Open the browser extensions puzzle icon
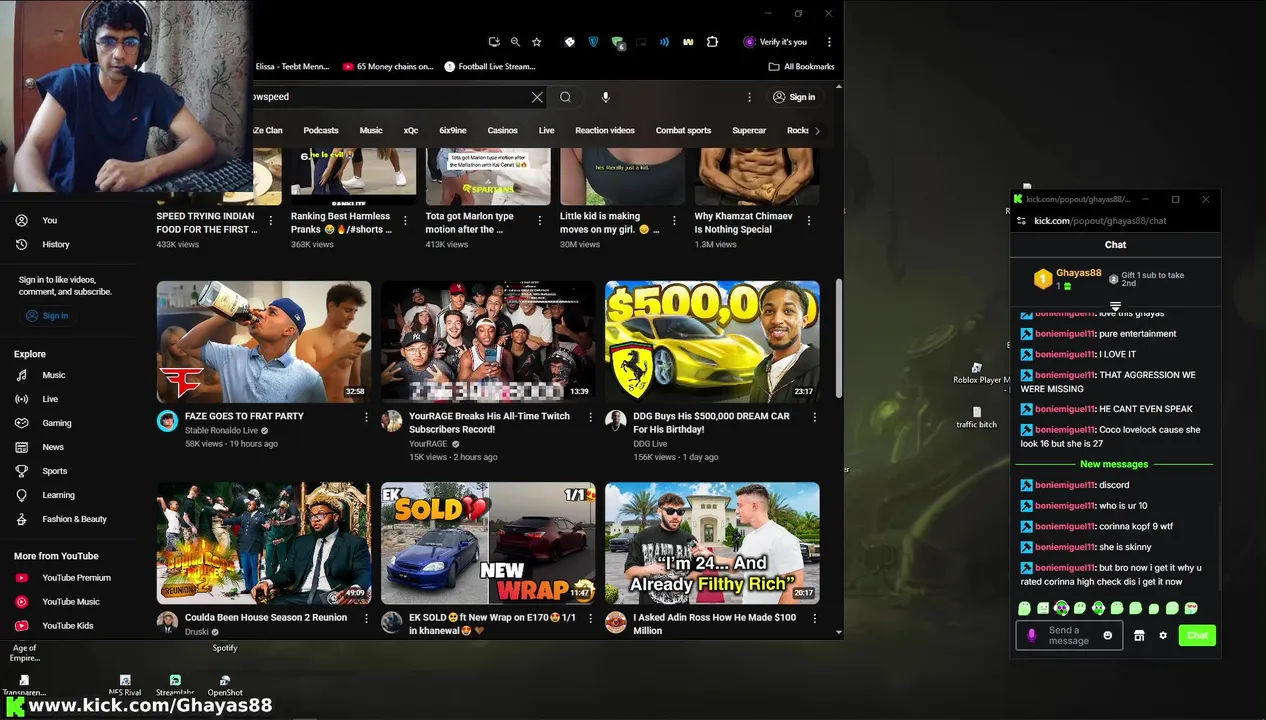1266x720 pixels. (712, 42)
